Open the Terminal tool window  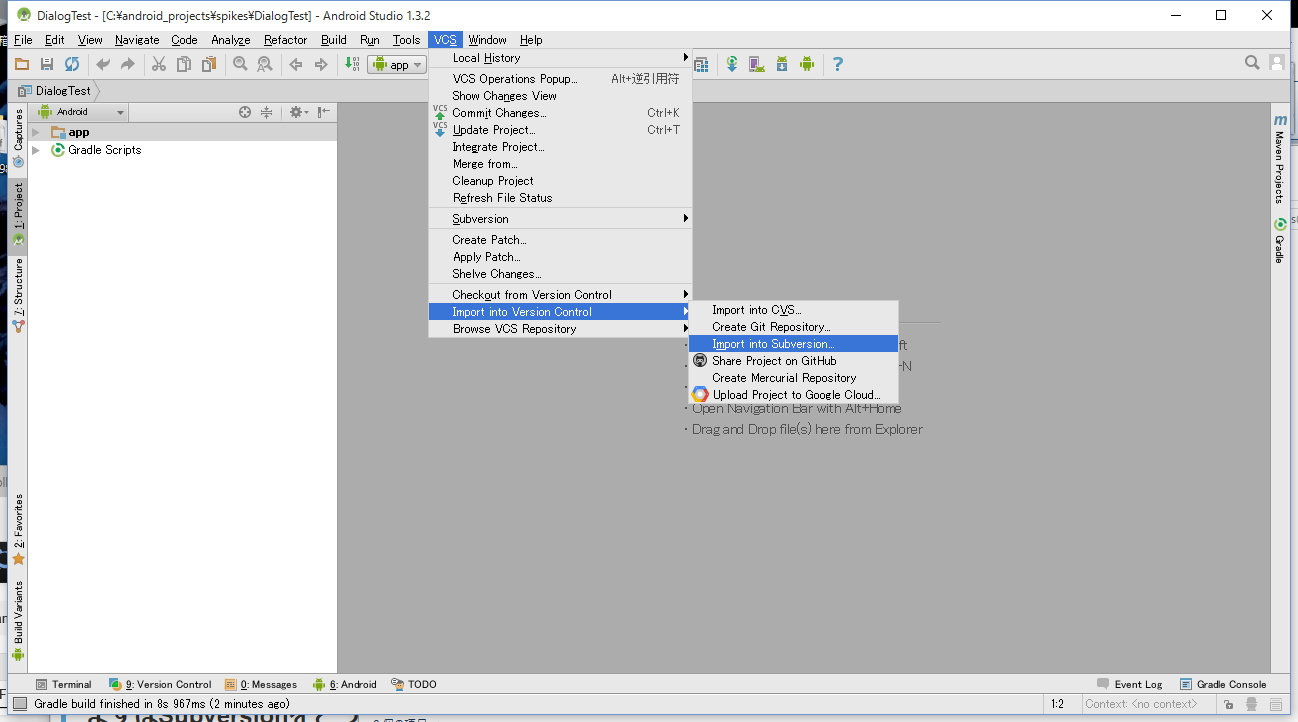[65, 684]
